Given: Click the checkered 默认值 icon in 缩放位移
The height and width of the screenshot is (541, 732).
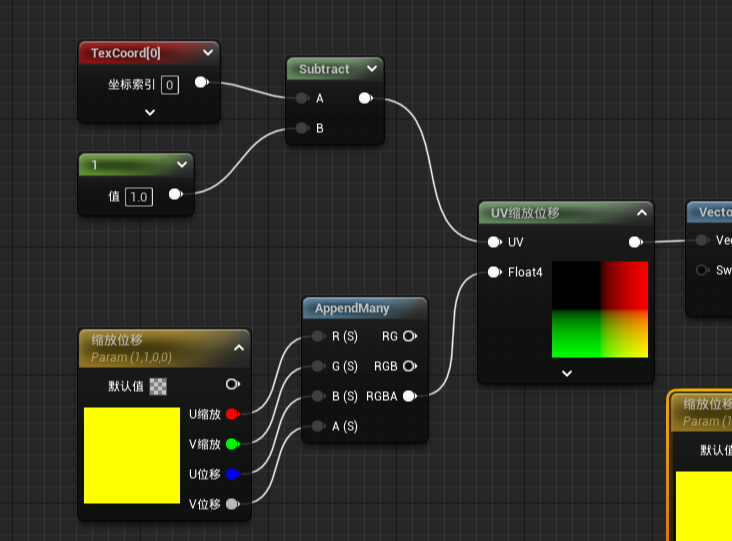Looking at the screenshot, I should point(158,385).
